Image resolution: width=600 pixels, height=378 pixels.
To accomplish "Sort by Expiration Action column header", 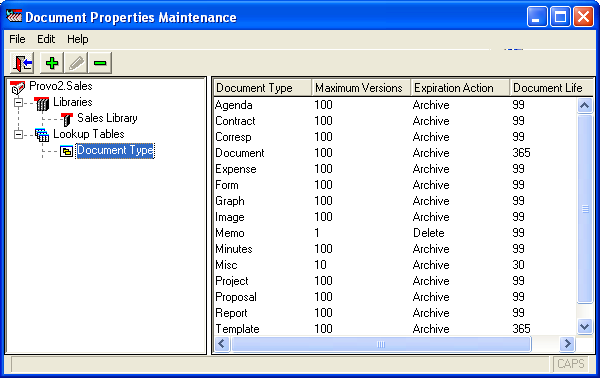I will (x=460, y=88).
